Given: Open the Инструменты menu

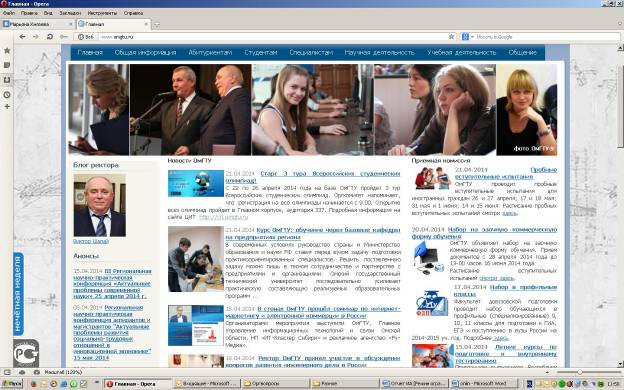Looking at the screenshot, I should pyautogui.click(x=102, y=13).
